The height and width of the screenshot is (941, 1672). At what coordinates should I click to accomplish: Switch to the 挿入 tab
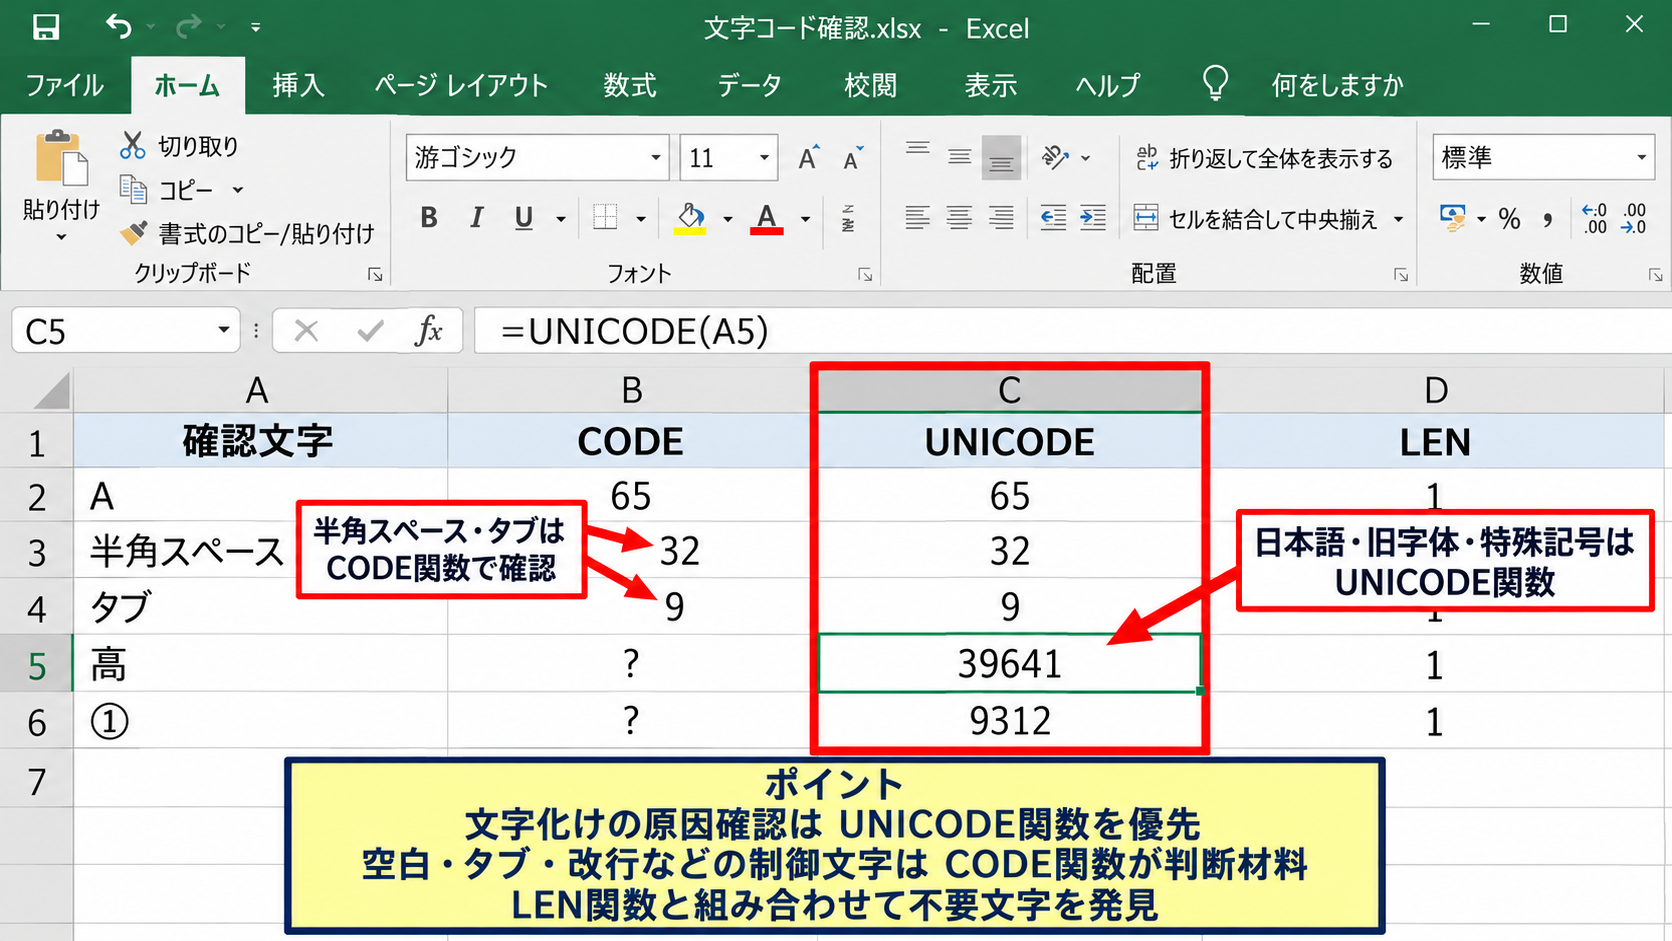298,85
